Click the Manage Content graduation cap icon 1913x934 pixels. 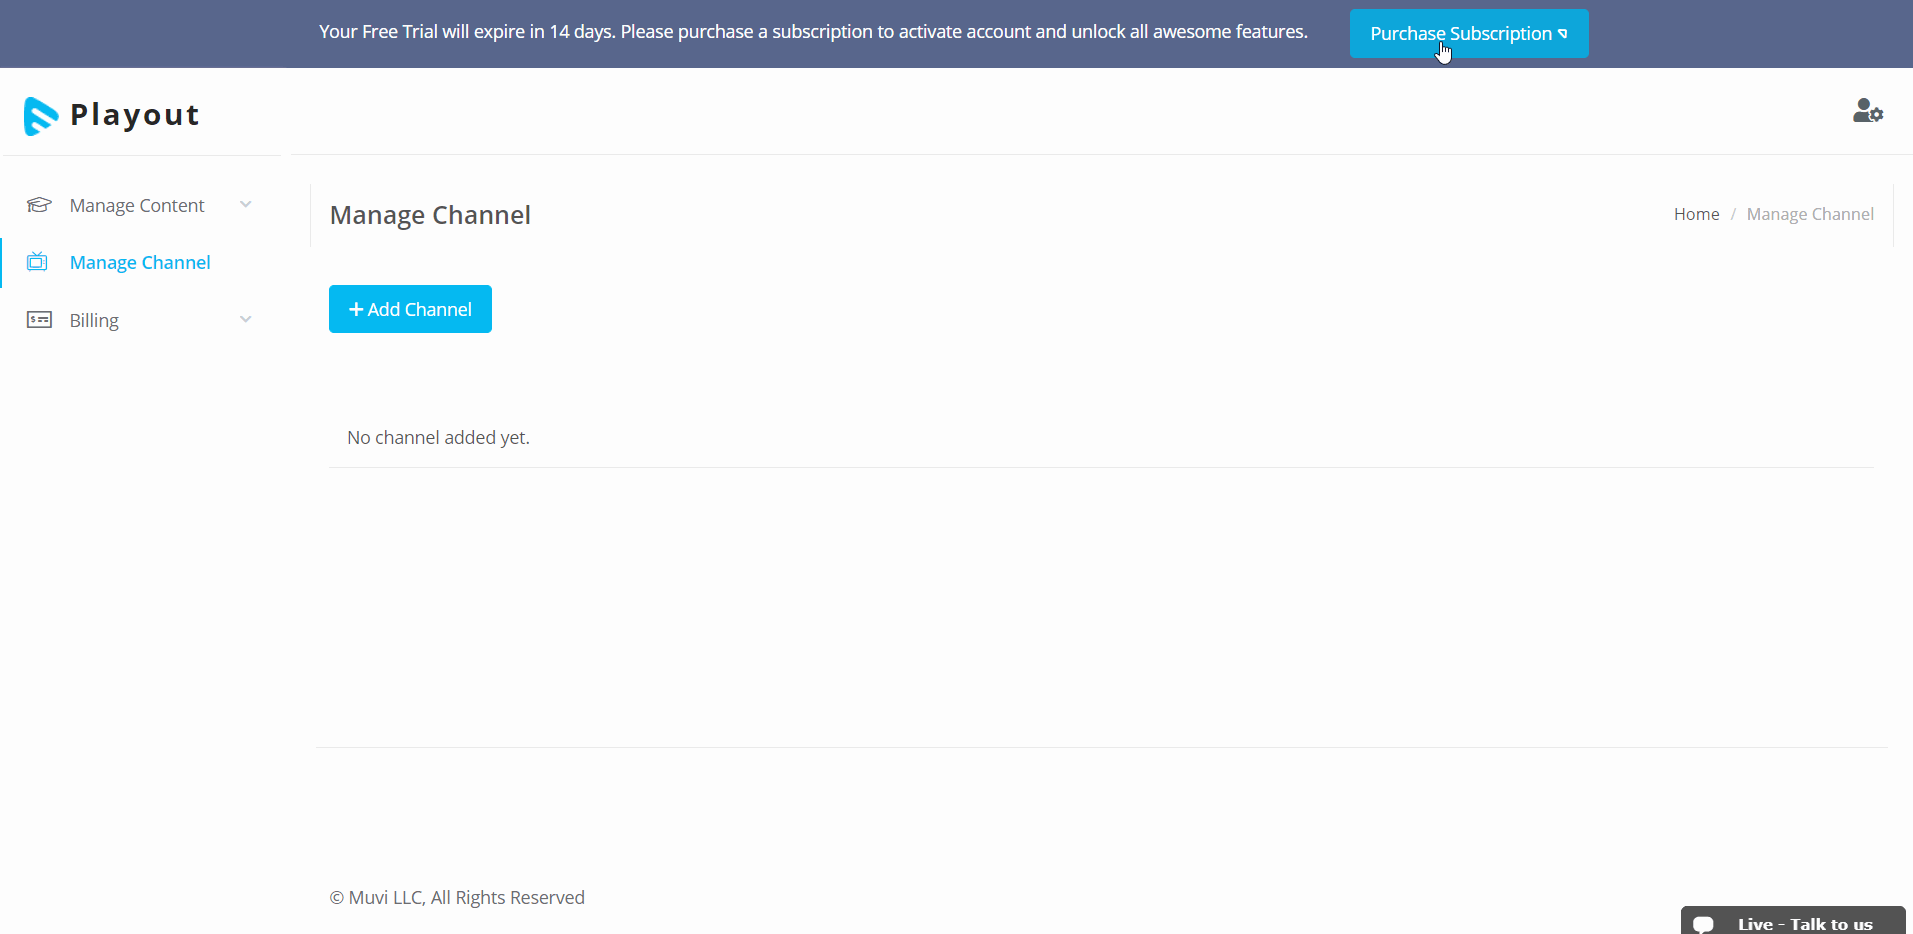pos(39,205)
